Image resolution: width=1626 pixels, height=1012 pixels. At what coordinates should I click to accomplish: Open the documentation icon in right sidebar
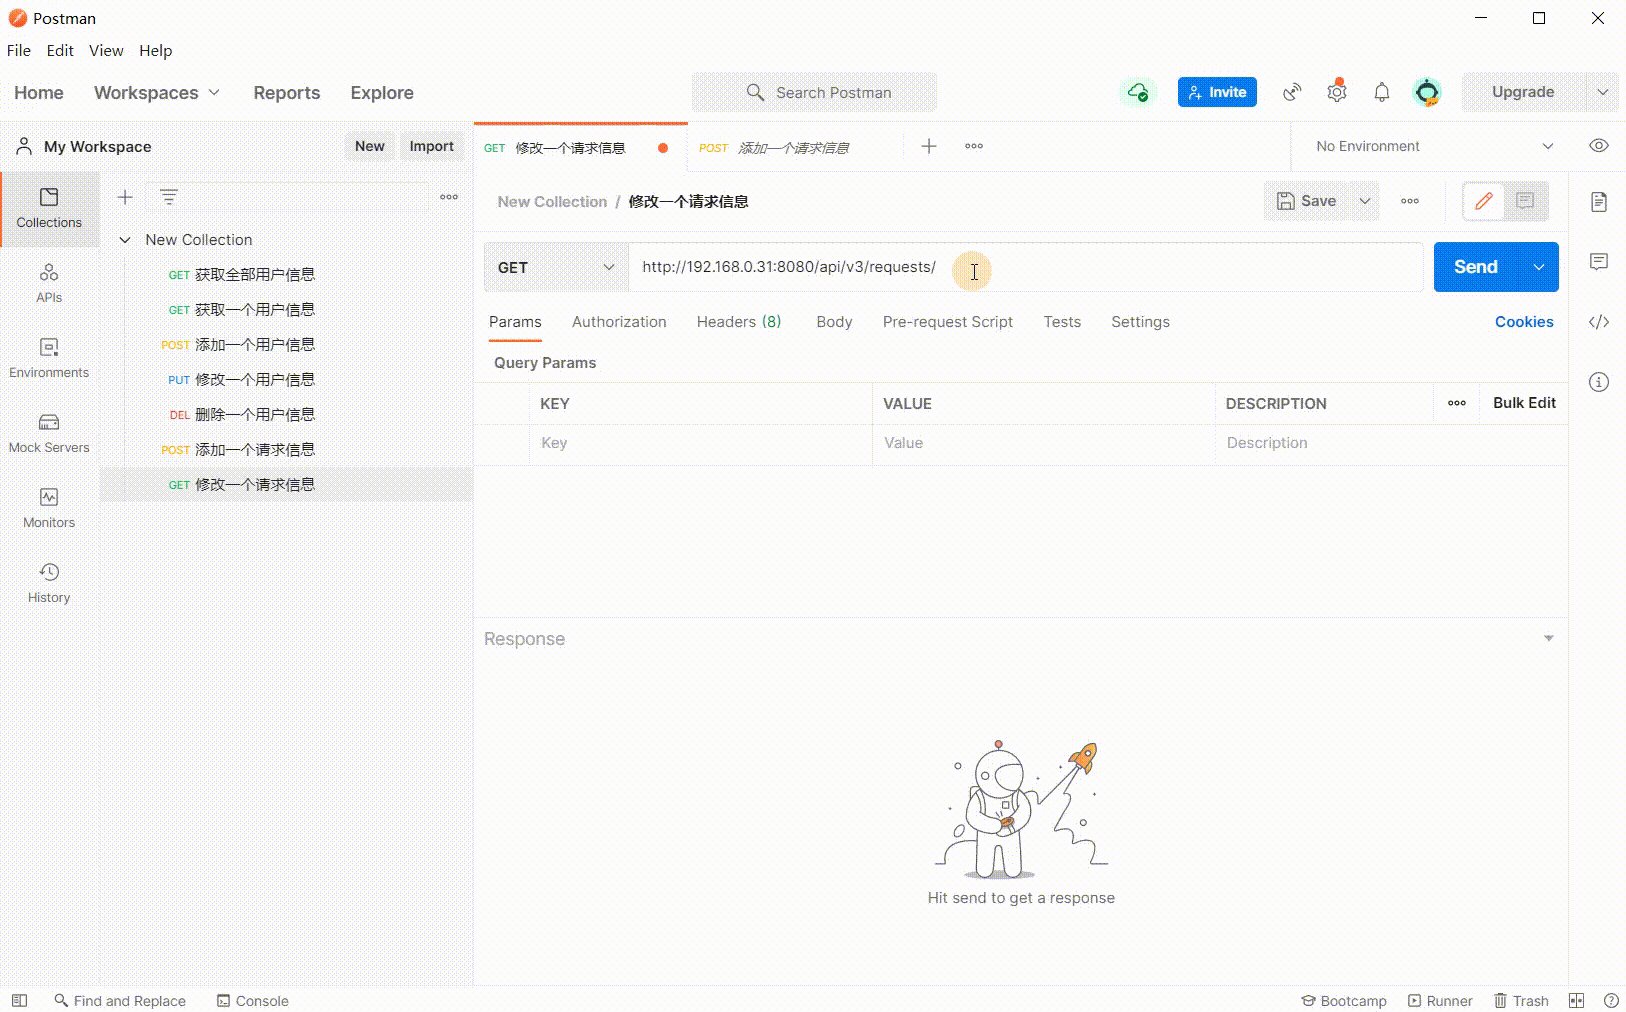(1599, 202)
